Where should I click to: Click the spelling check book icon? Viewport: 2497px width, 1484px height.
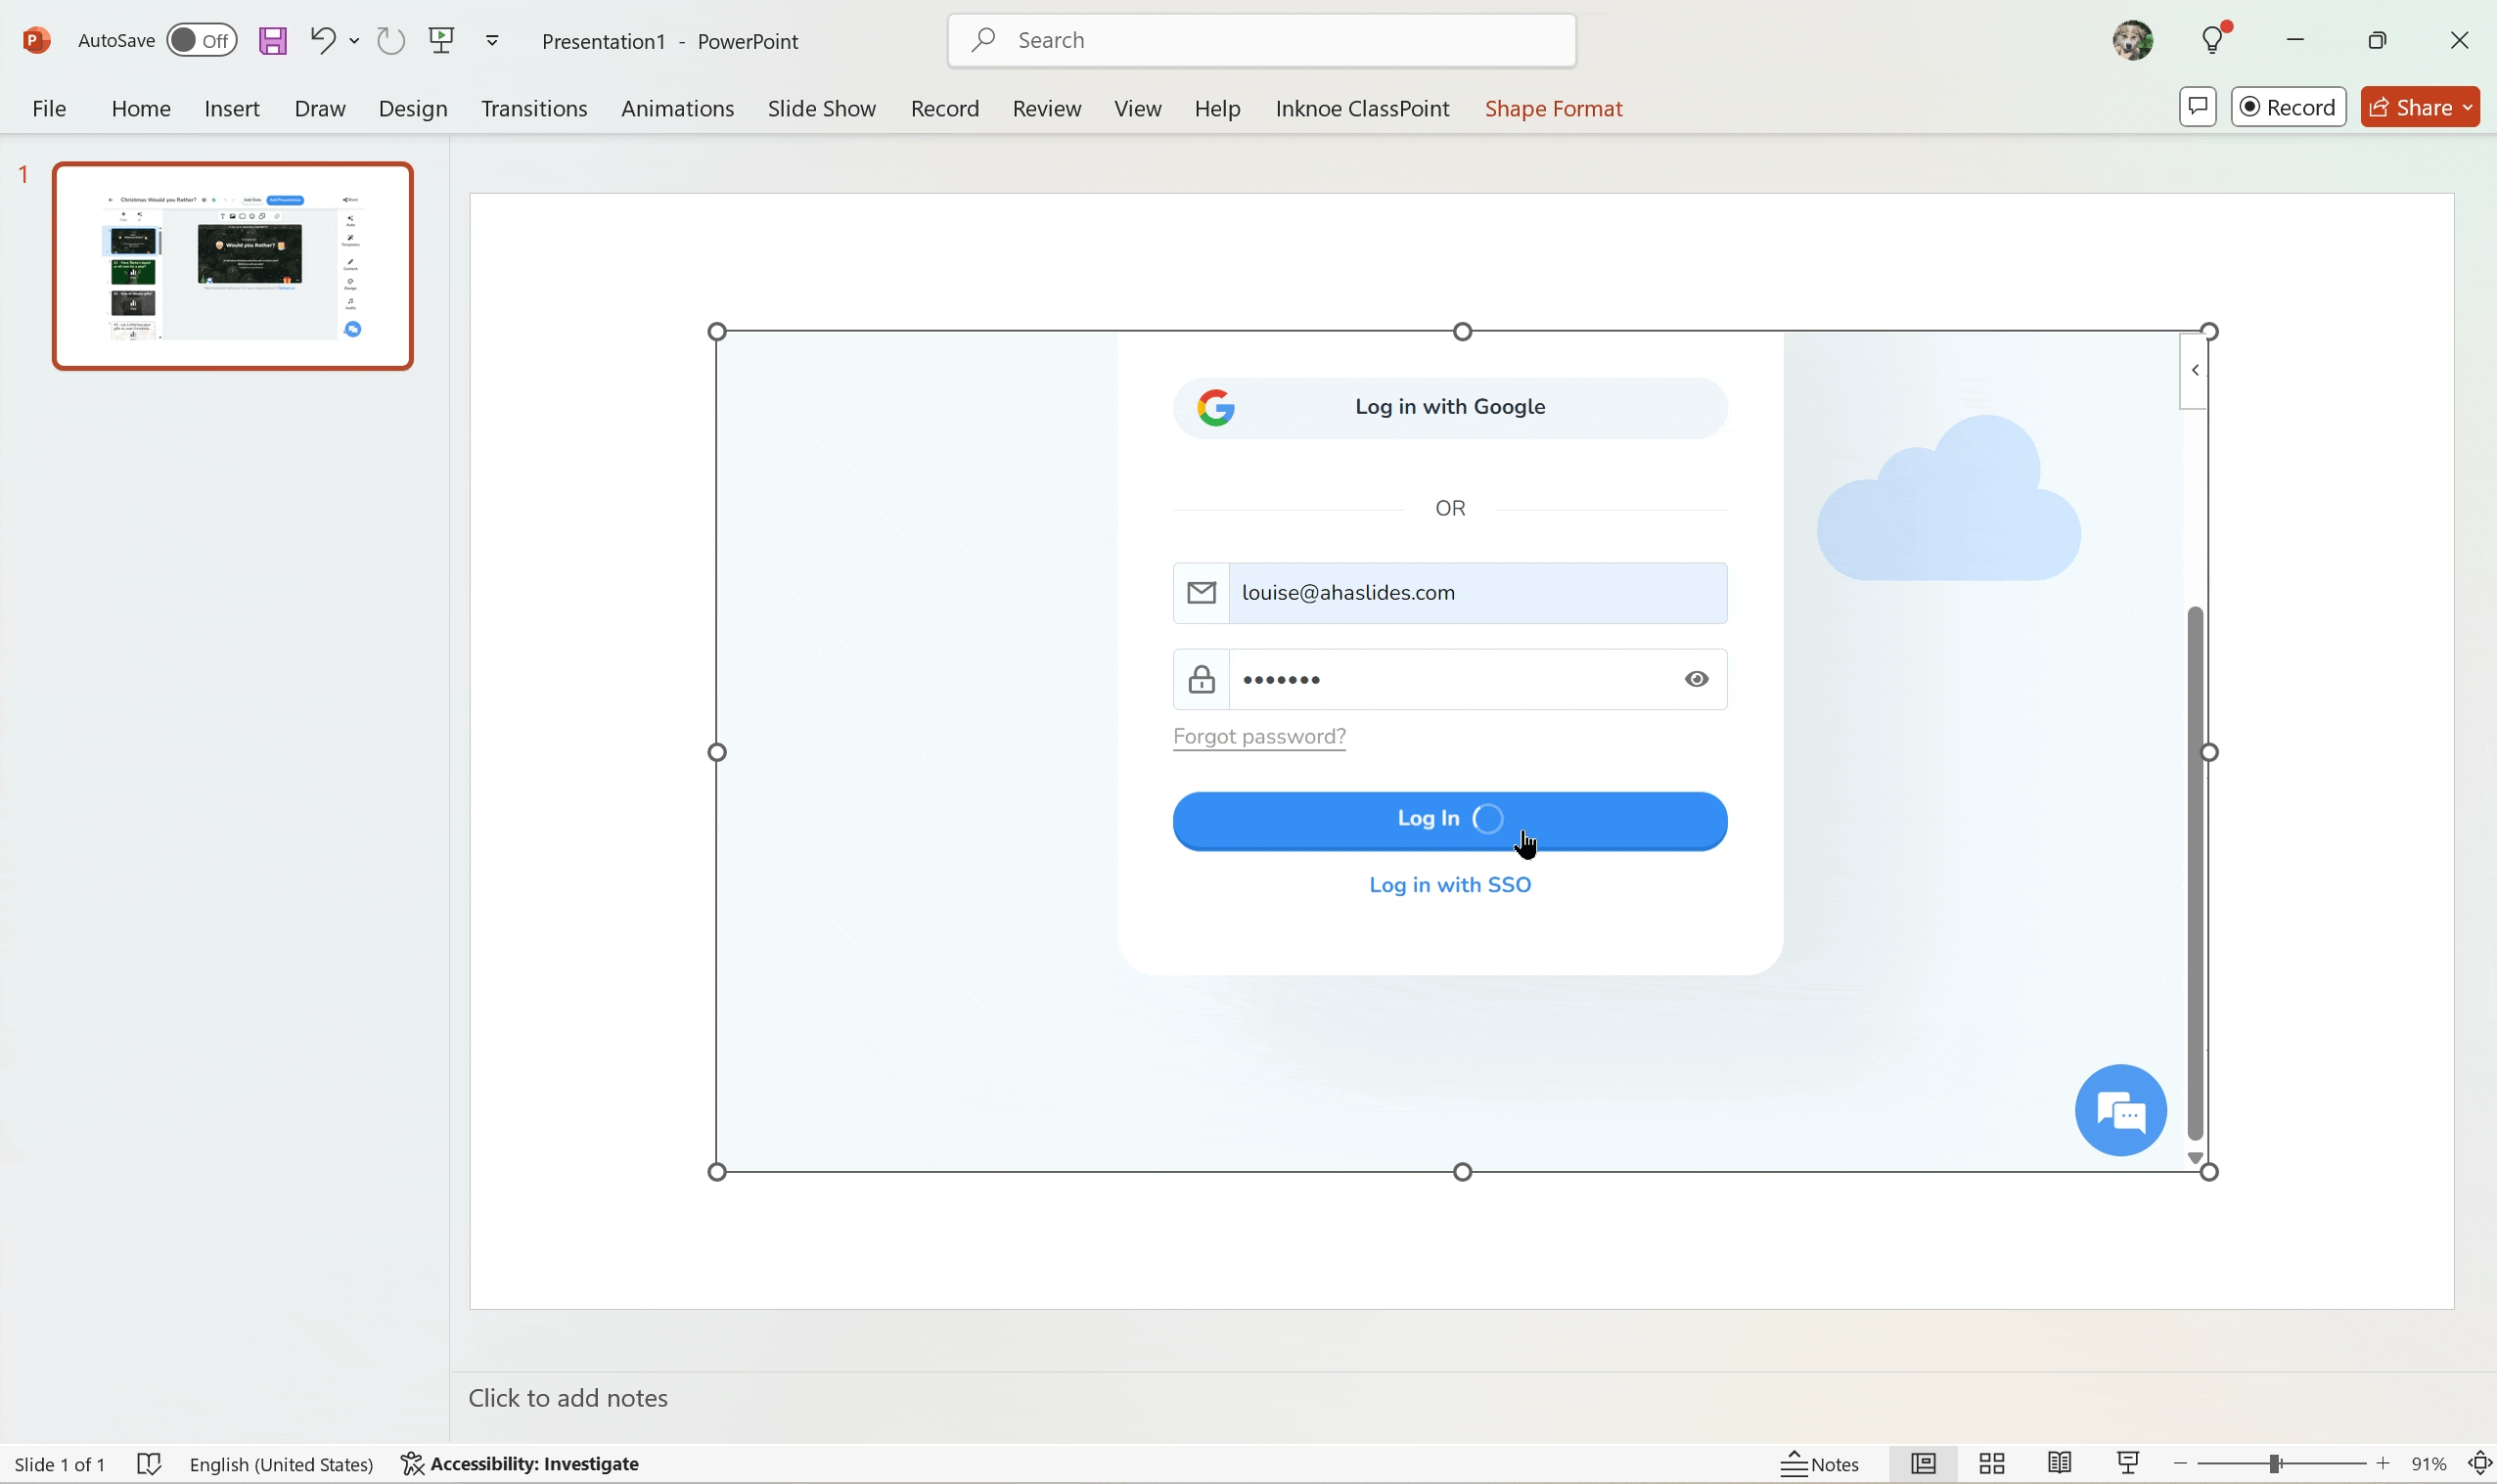tap(149, 1464)
